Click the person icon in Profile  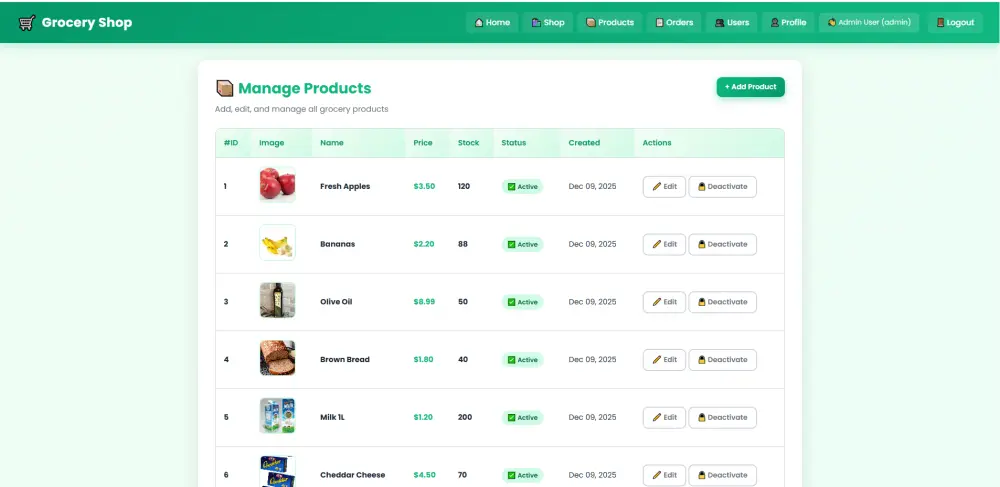775,22
